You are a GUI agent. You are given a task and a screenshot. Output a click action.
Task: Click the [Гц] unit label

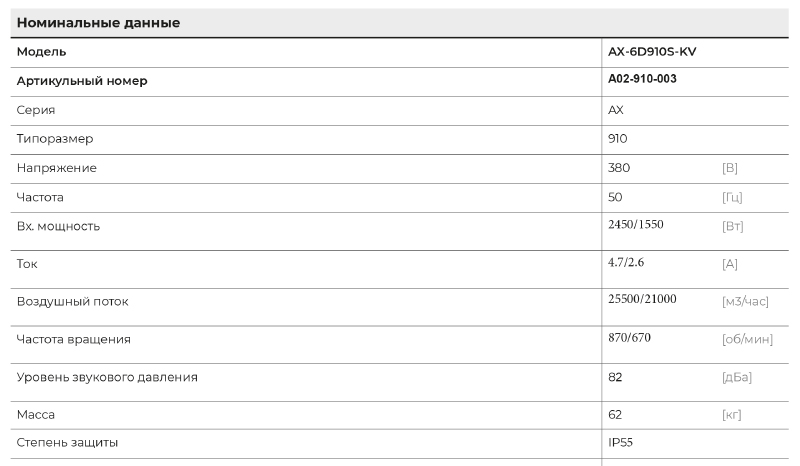point(733,198)
